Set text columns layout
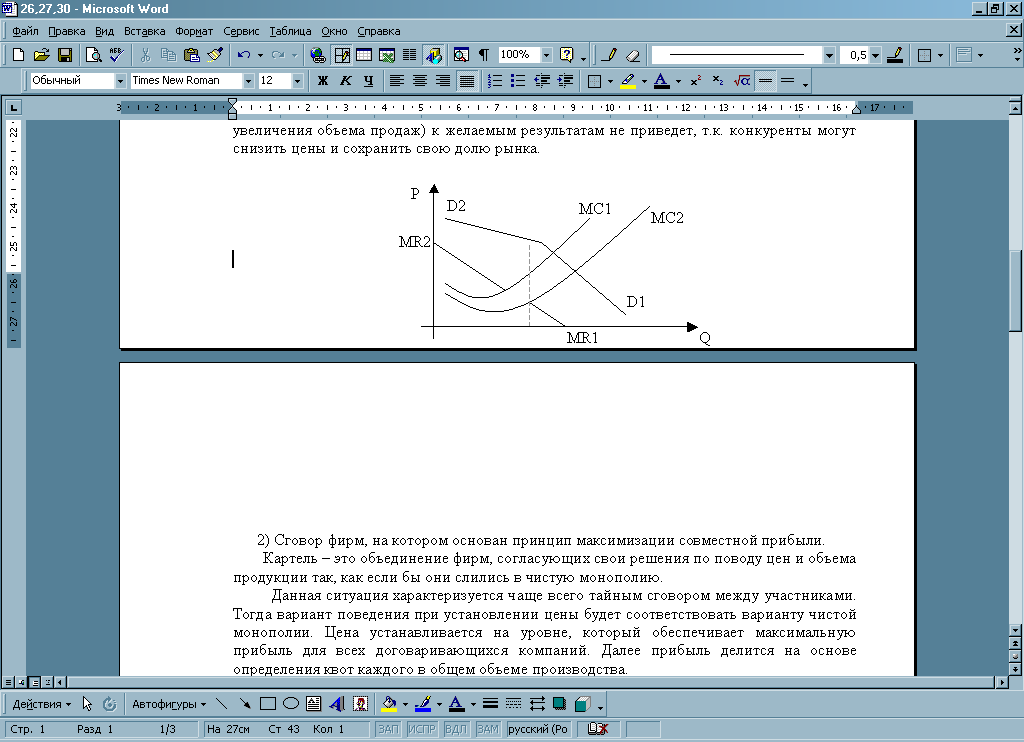This screenshot has width=1024, height=742. (409, 55)
